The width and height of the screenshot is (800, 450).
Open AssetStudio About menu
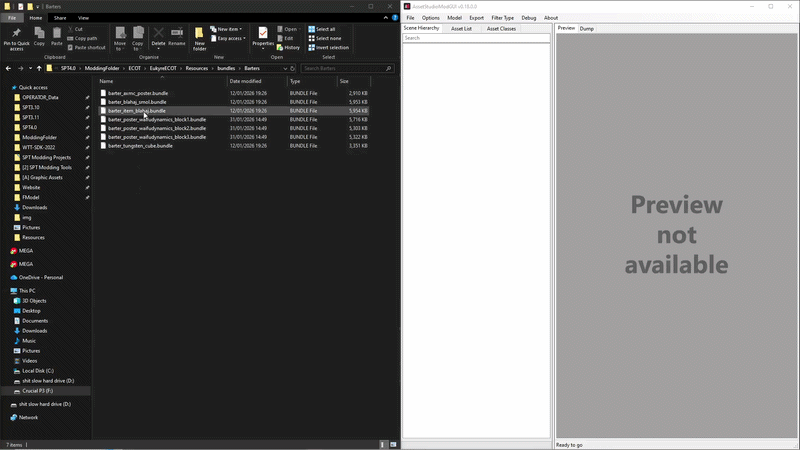[x=551, y=18]
